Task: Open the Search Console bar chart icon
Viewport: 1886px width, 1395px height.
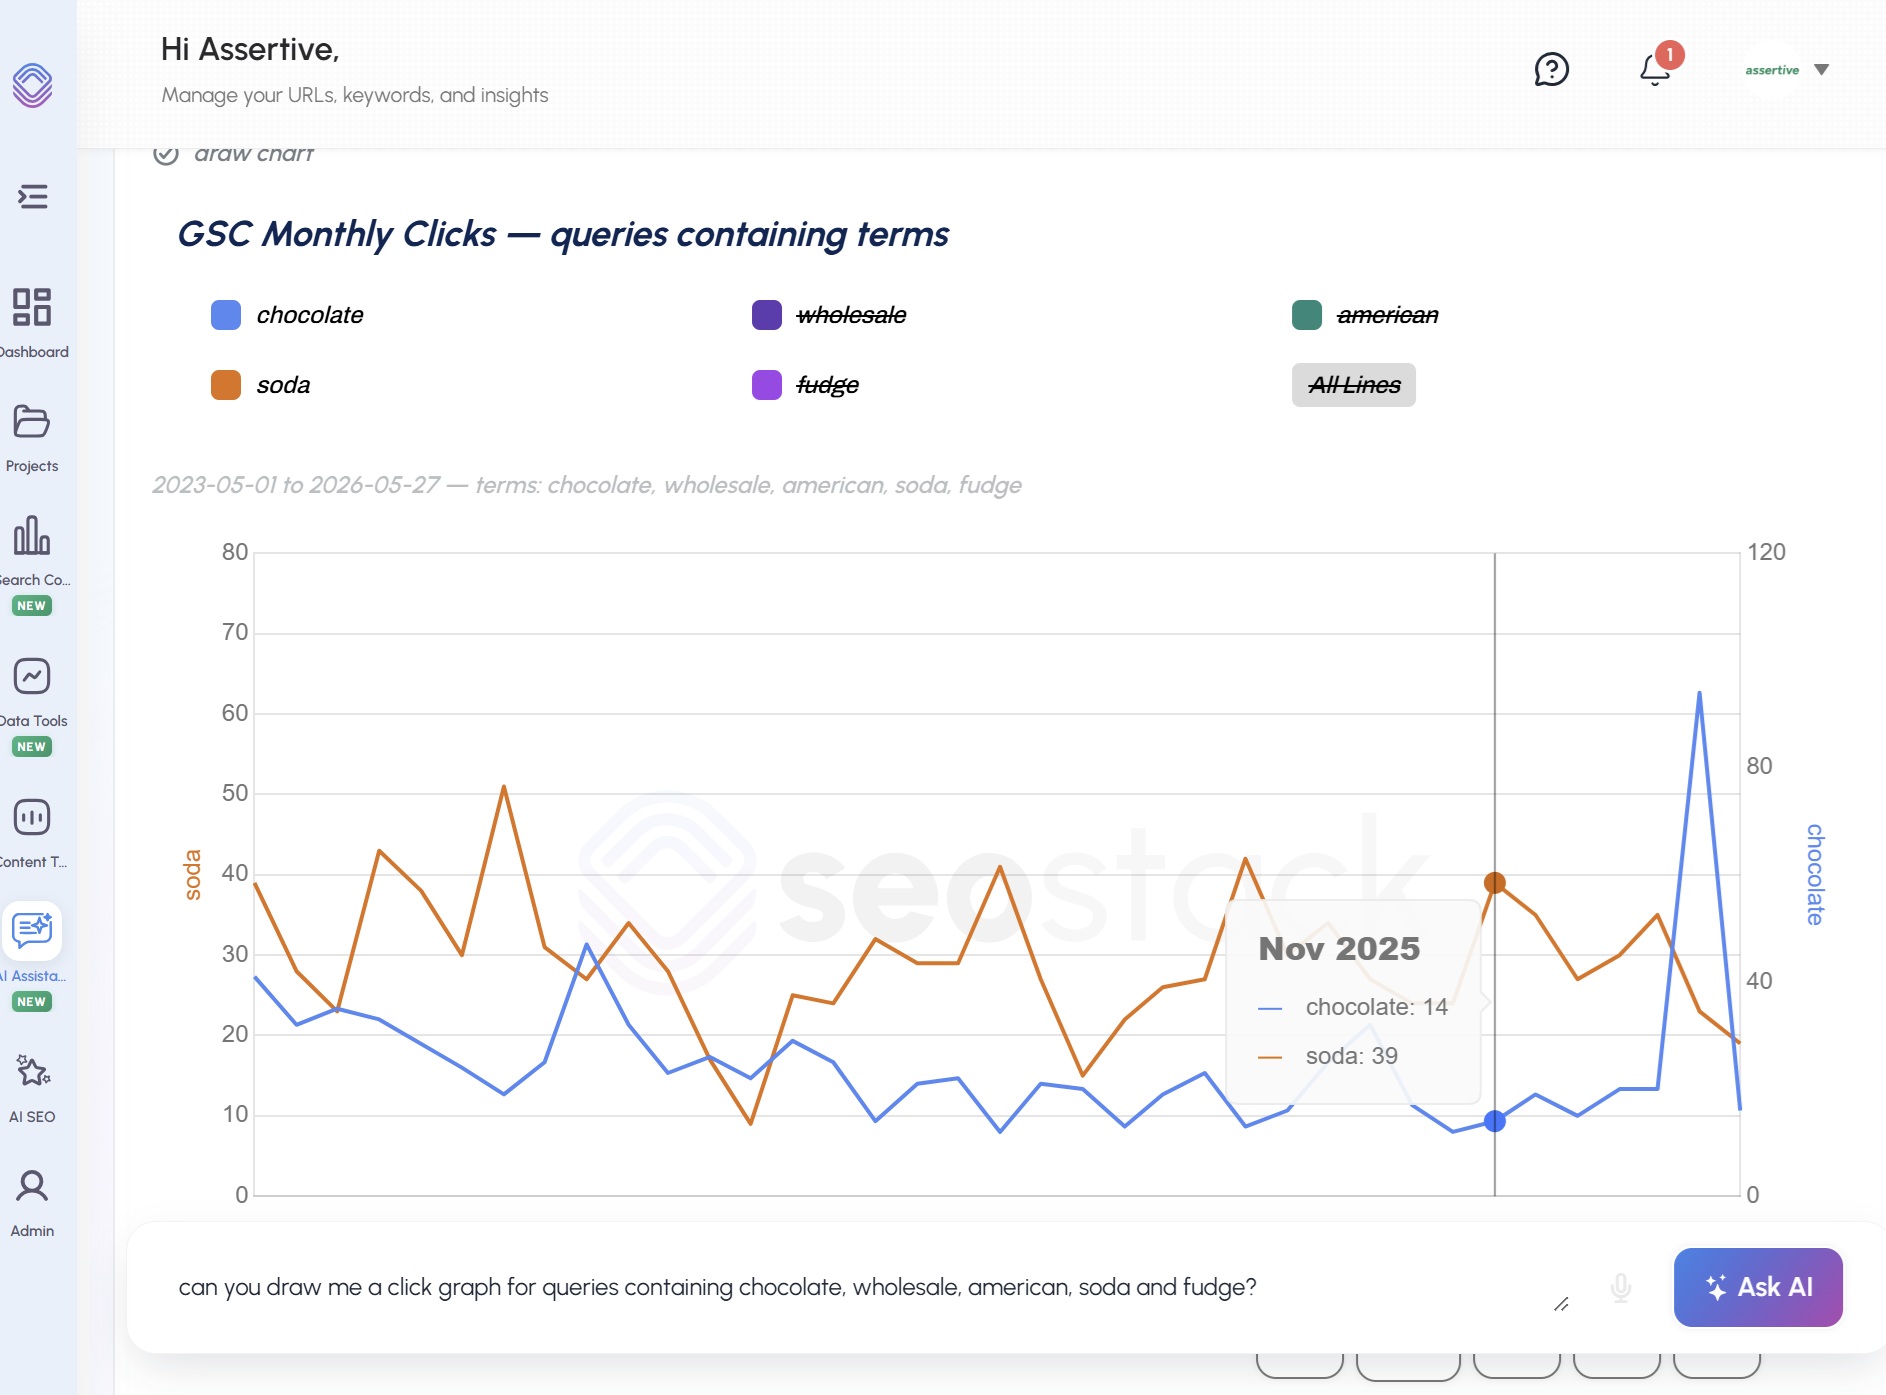Action: [32, 535]
